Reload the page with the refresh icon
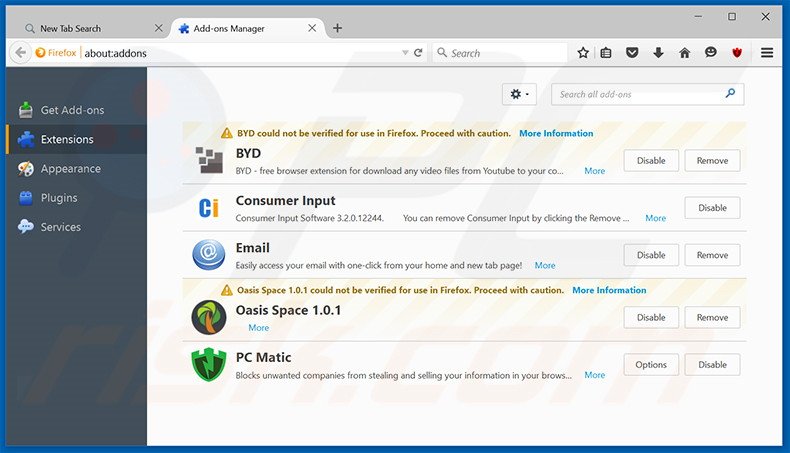 click(418, 52)
